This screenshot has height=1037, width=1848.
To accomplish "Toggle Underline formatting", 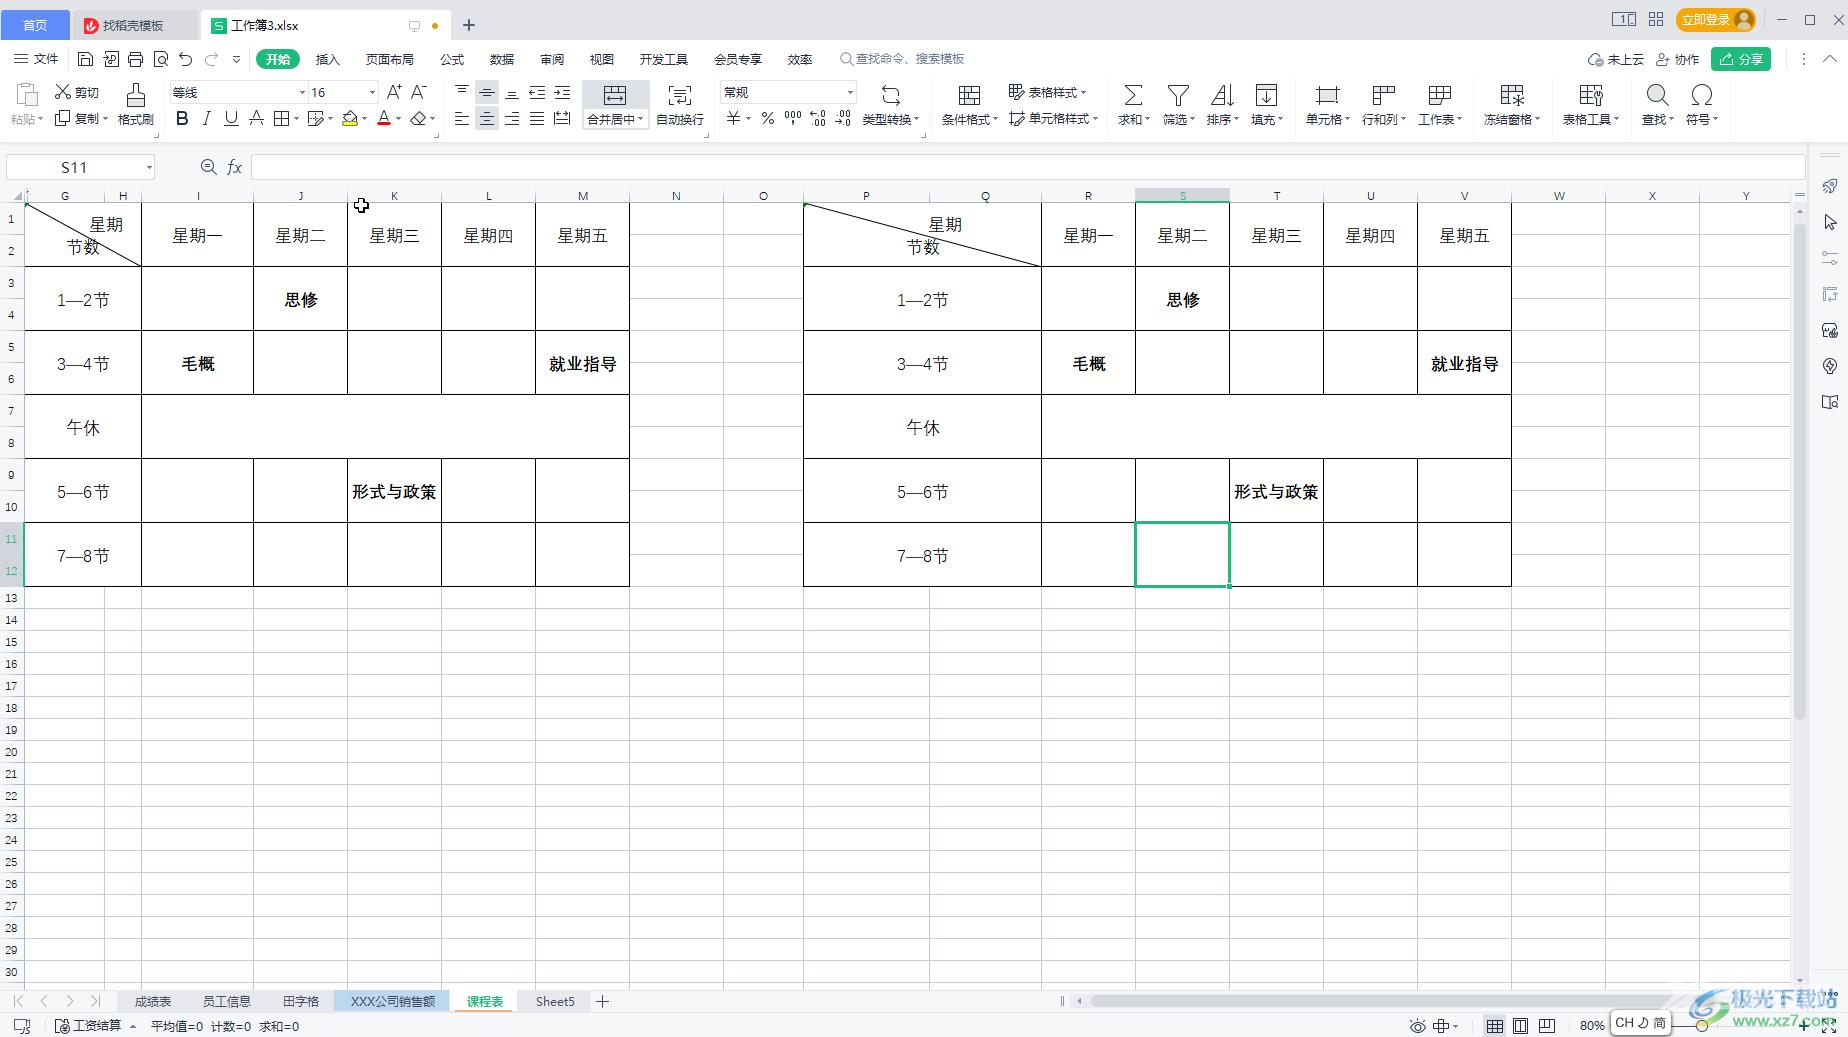I will point(231,118).
